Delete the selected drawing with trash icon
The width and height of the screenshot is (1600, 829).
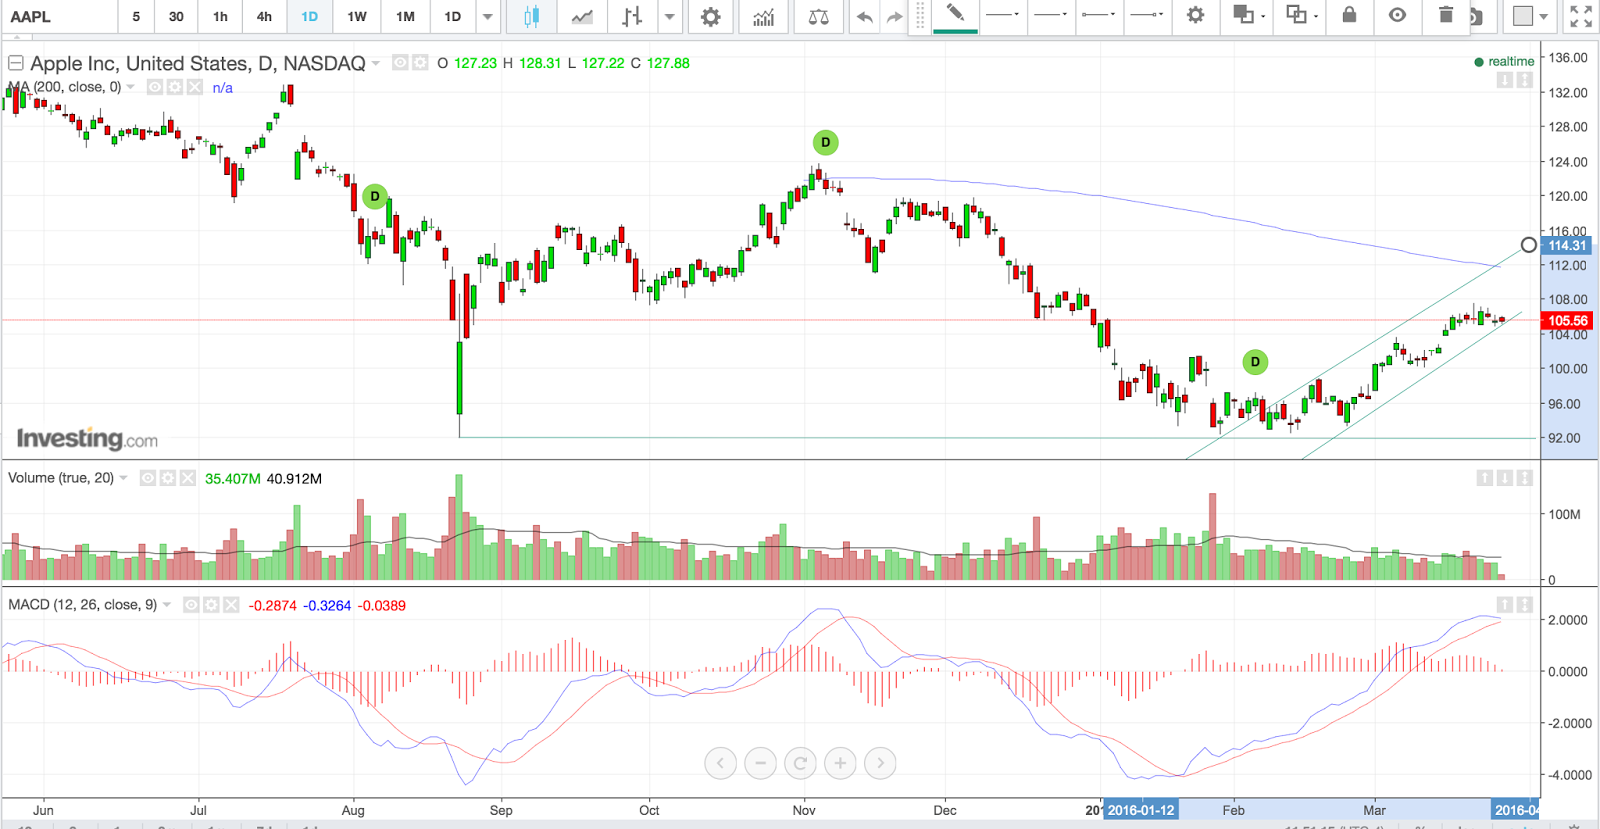1446,15
